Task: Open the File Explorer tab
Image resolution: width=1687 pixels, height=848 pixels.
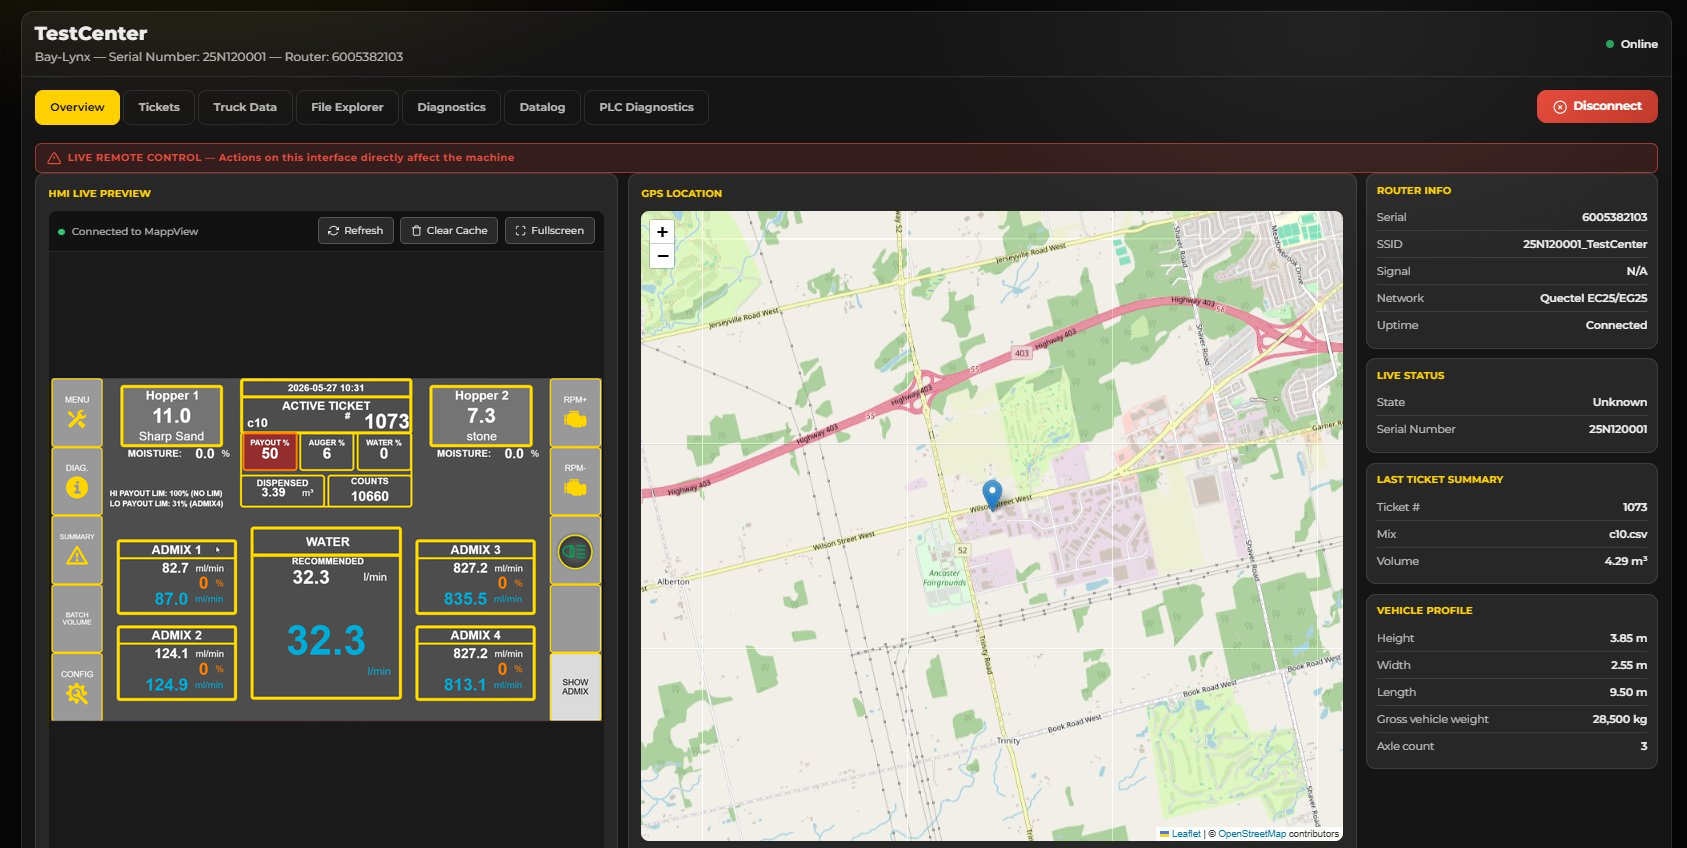Action: pyautogui.click(x=347, y=107)
